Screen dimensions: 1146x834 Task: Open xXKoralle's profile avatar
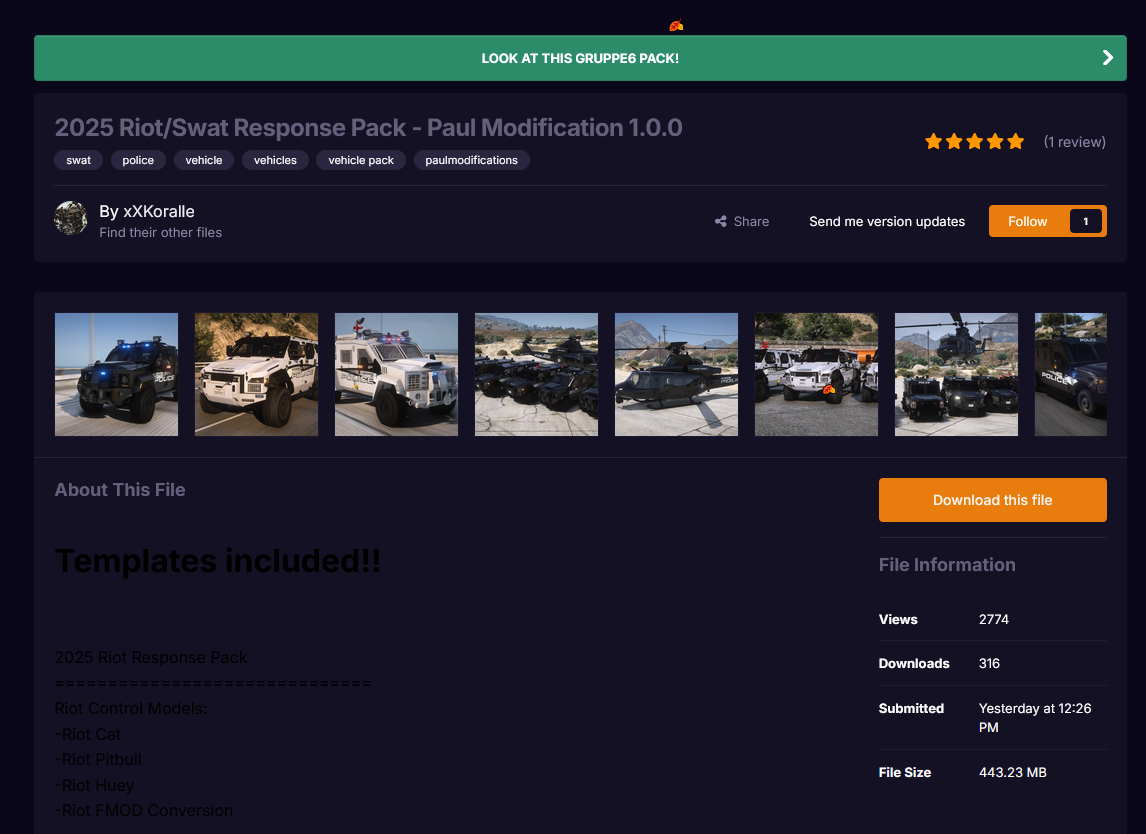coord(71,218)
